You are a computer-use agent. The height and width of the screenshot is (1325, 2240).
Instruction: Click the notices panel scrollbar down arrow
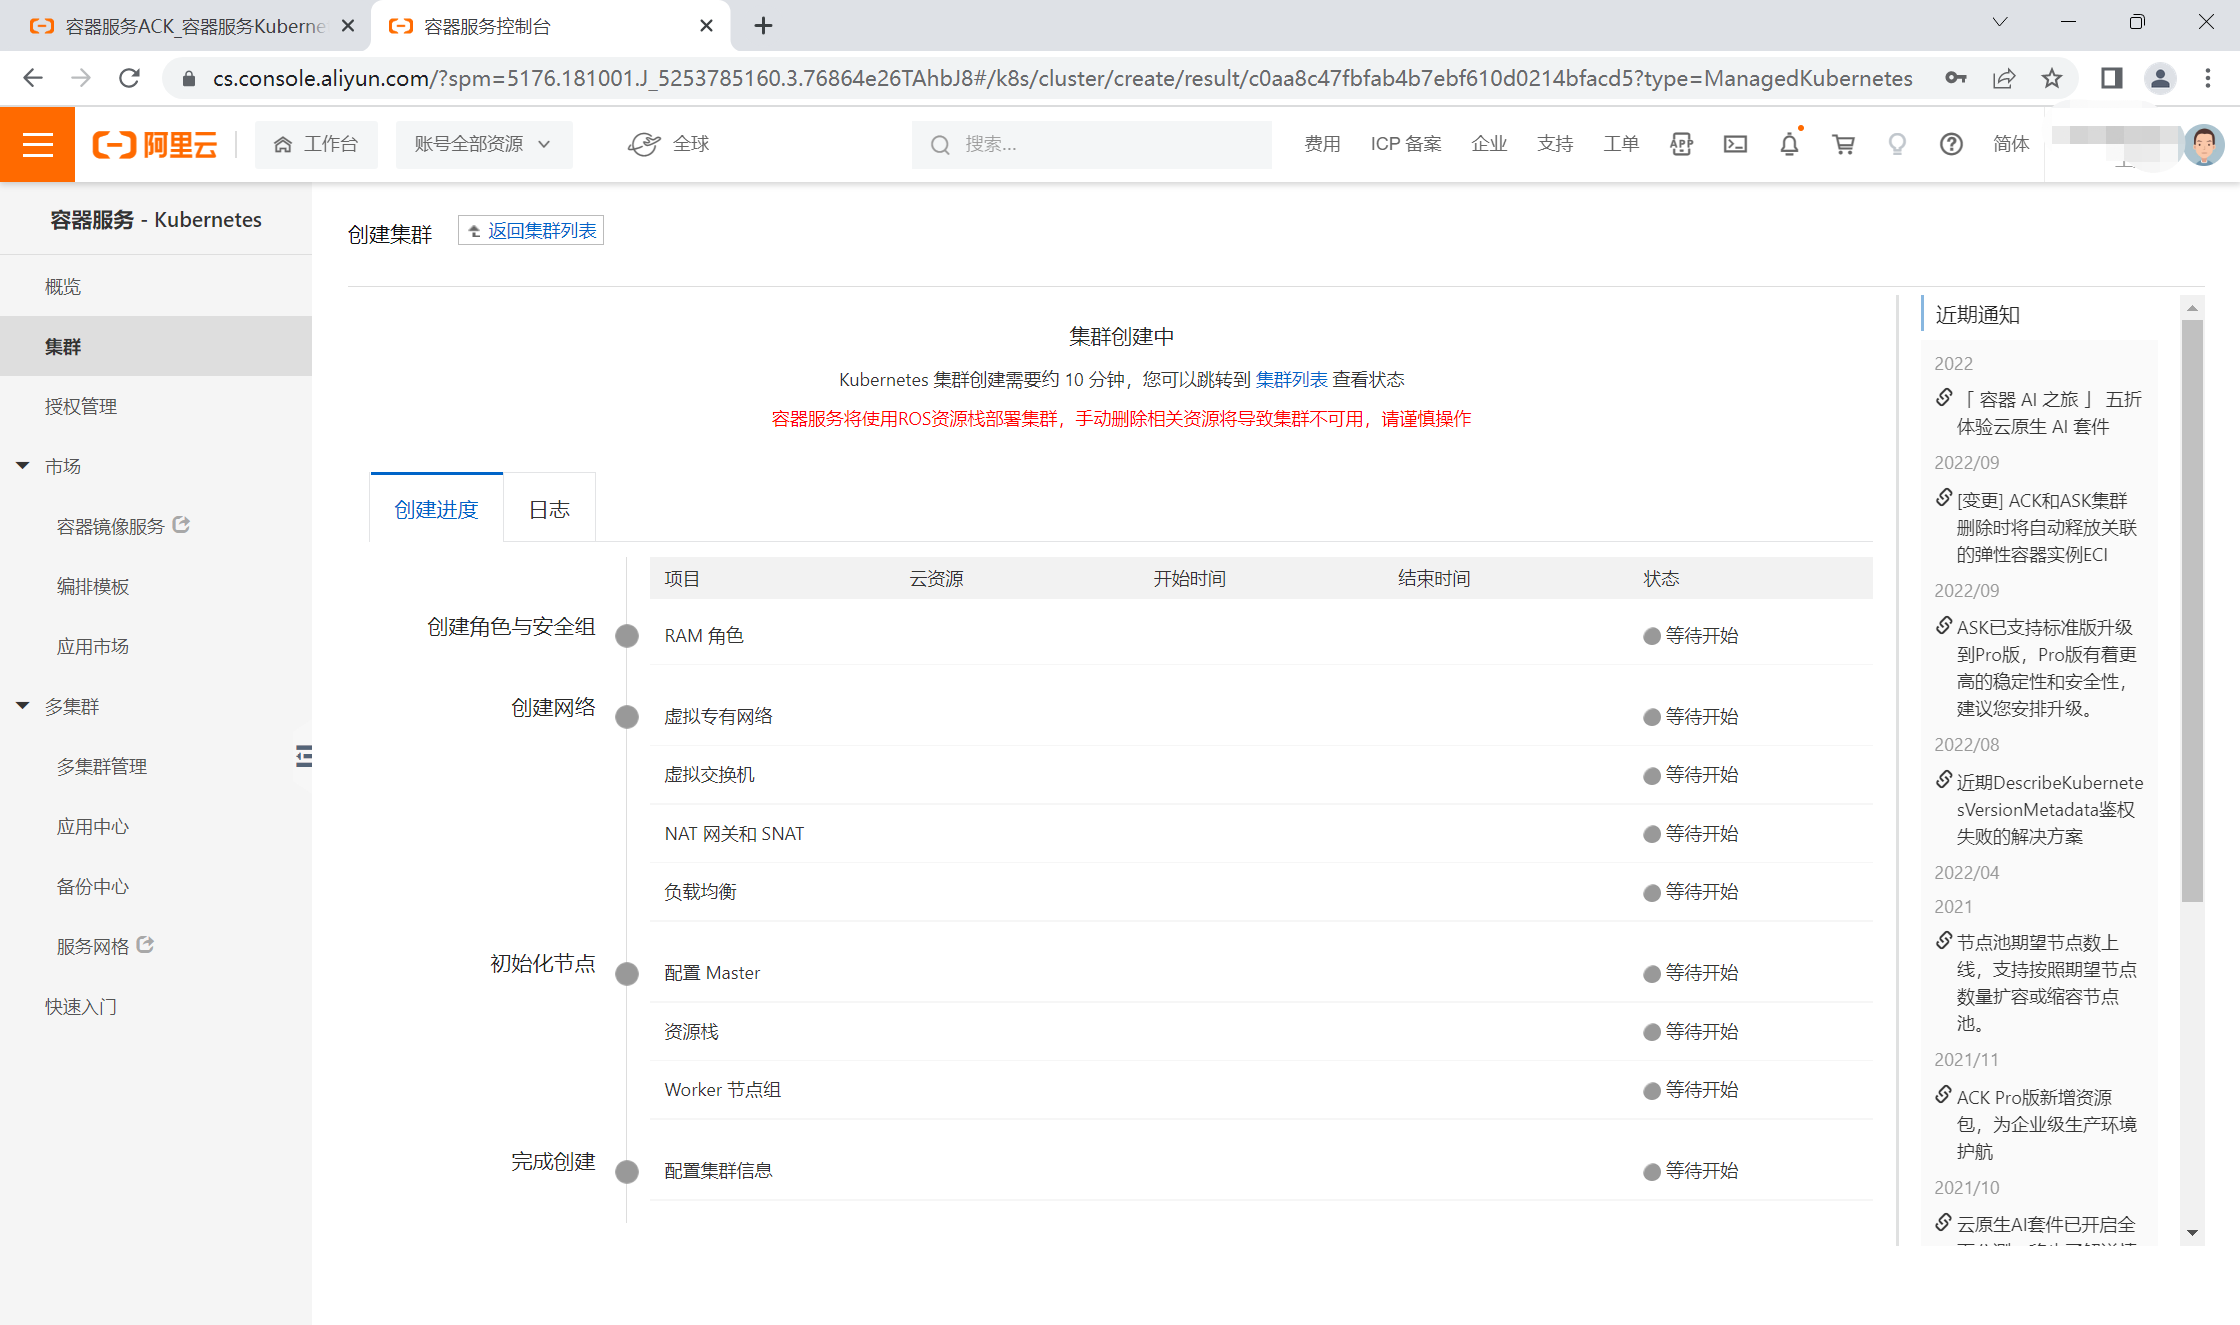2192,1233
